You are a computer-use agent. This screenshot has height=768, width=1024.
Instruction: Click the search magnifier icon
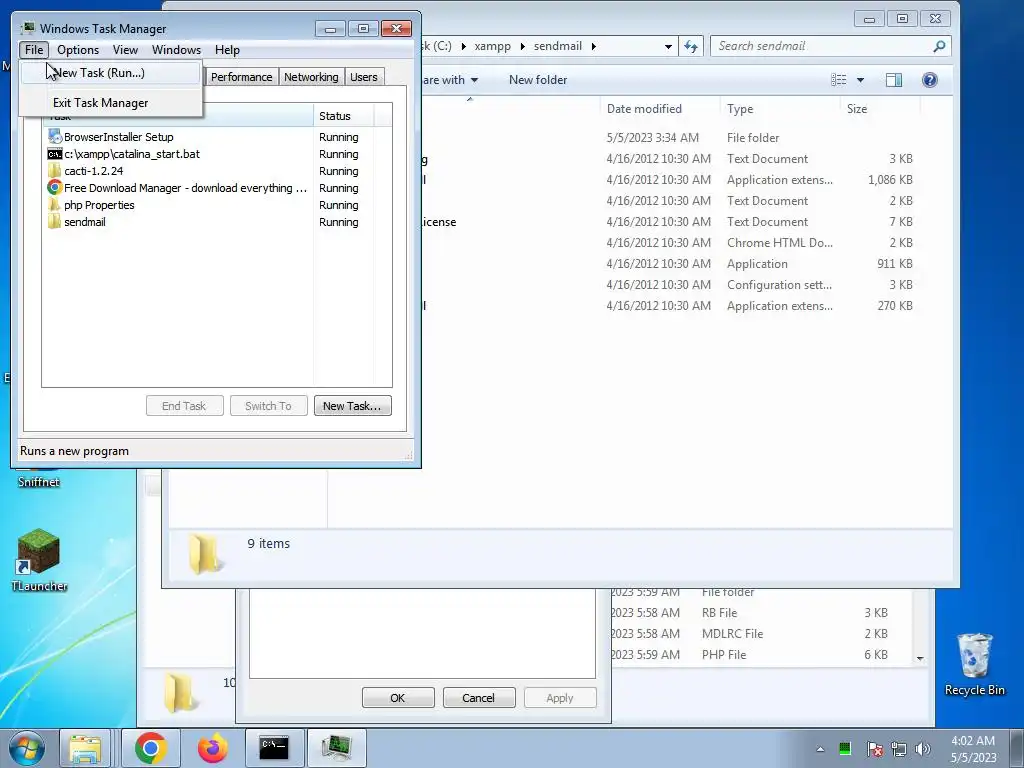(x=939, y=46)
